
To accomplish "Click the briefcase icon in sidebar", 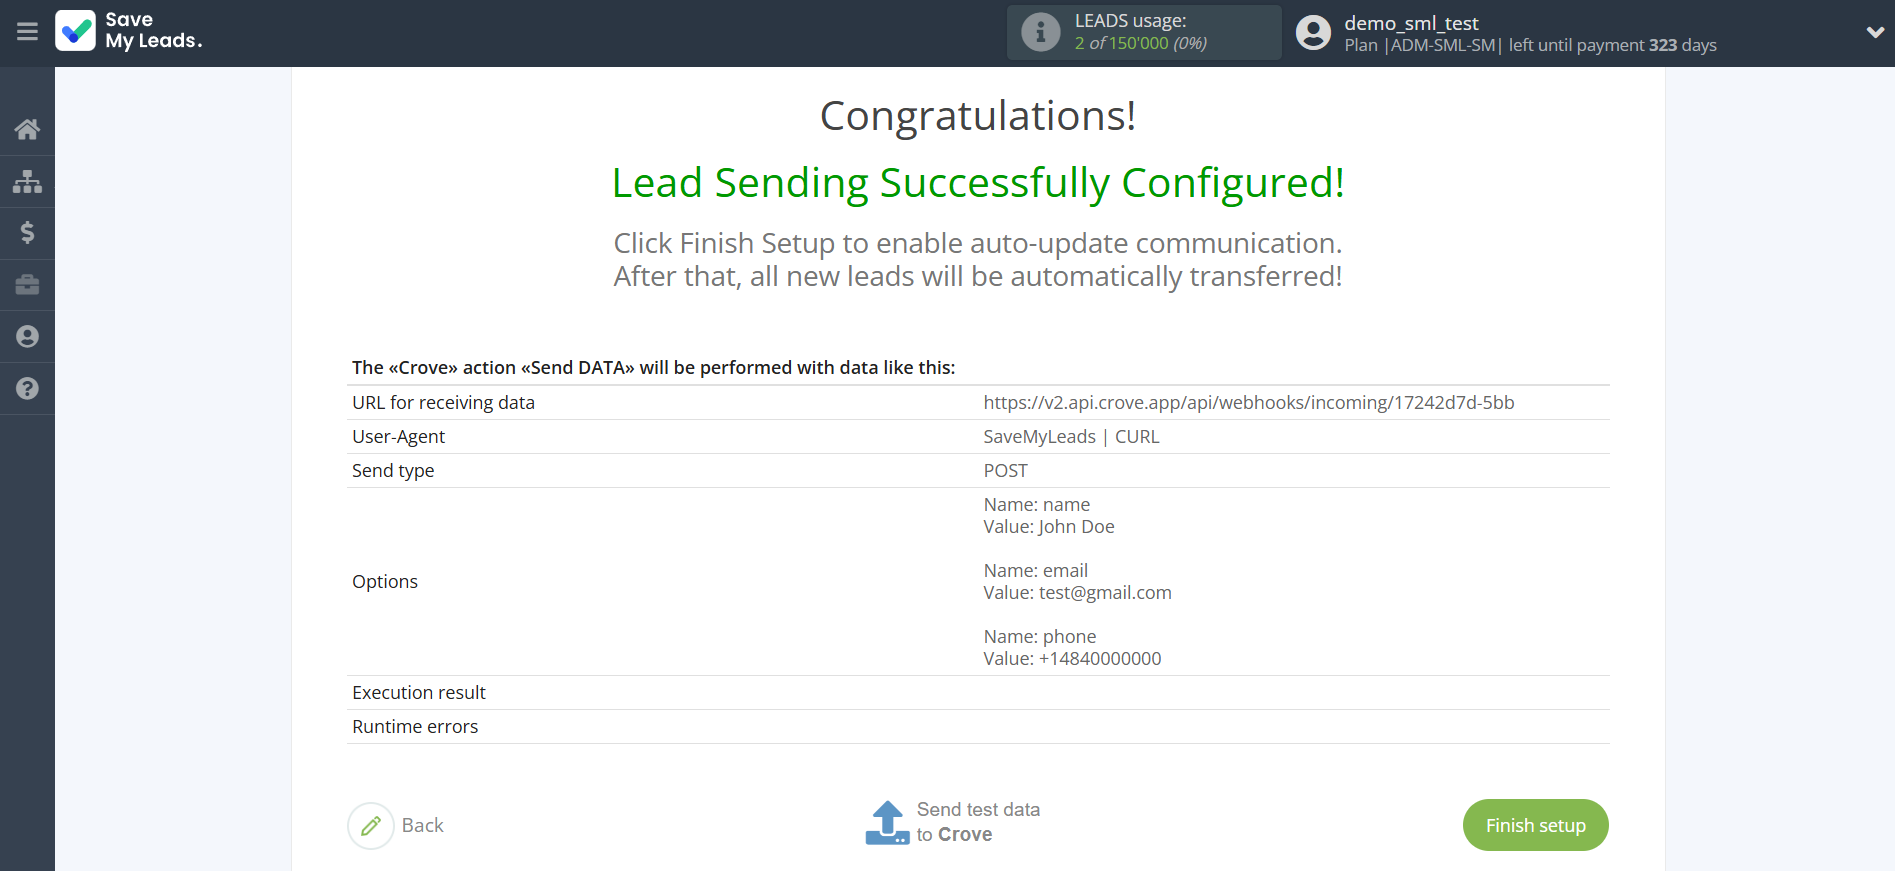I will tap(27, 285).
